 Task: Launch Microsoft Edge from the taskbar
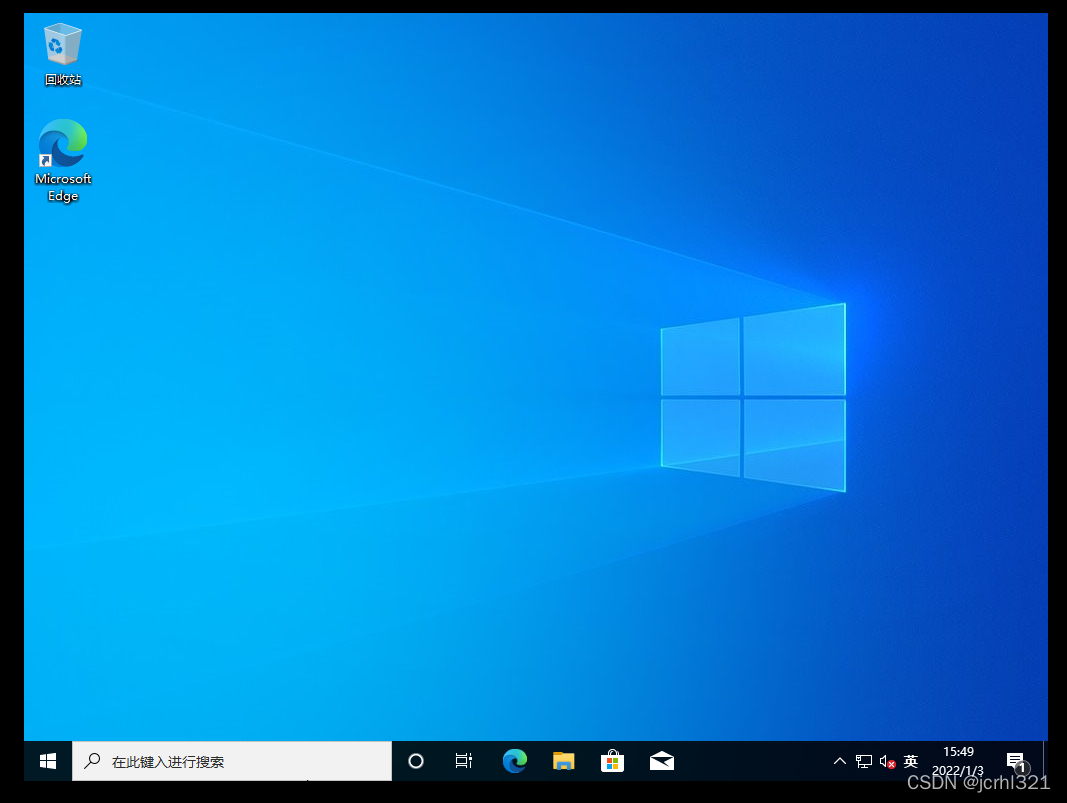[x=514, y=761]
